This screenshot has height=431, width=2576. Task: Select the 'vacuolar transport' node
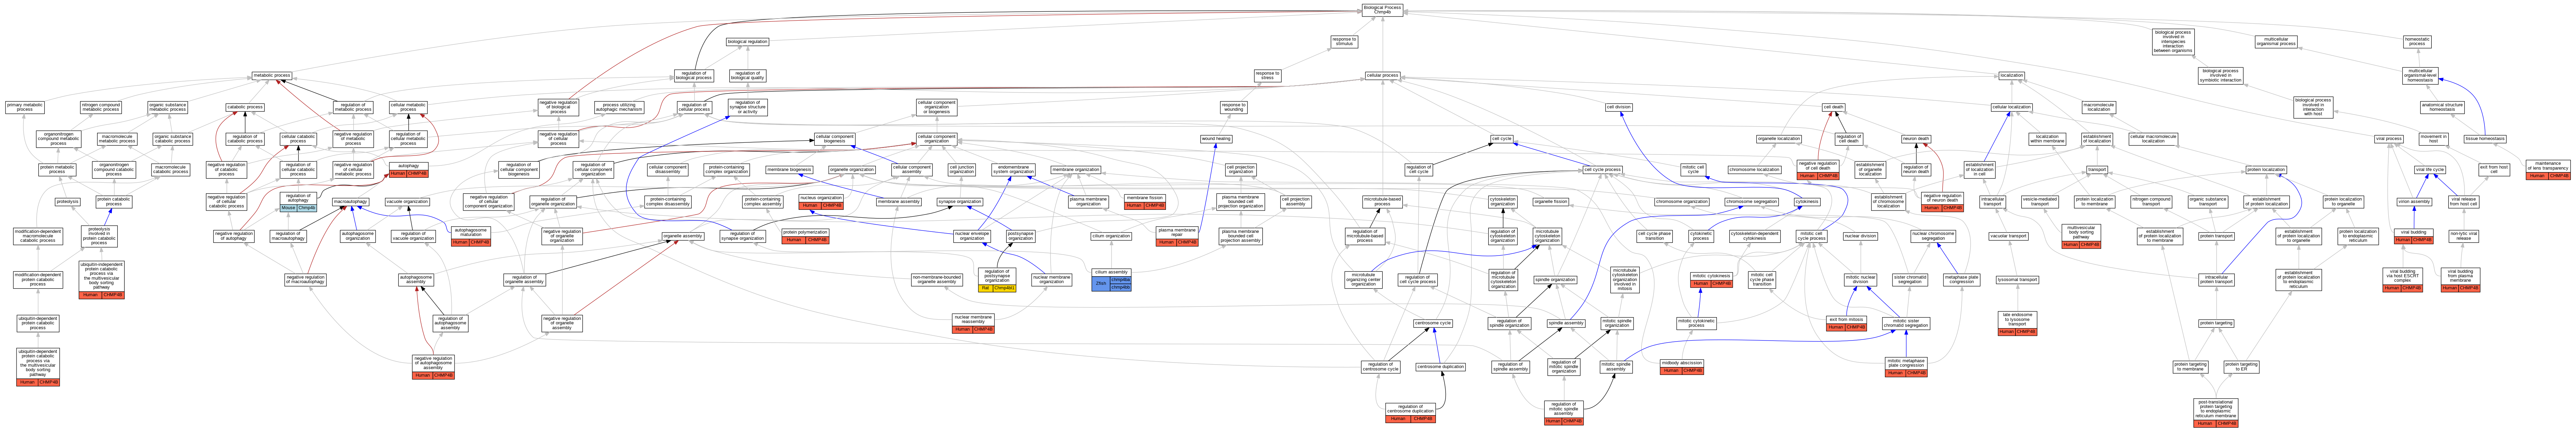click(x=2008, y=236)
